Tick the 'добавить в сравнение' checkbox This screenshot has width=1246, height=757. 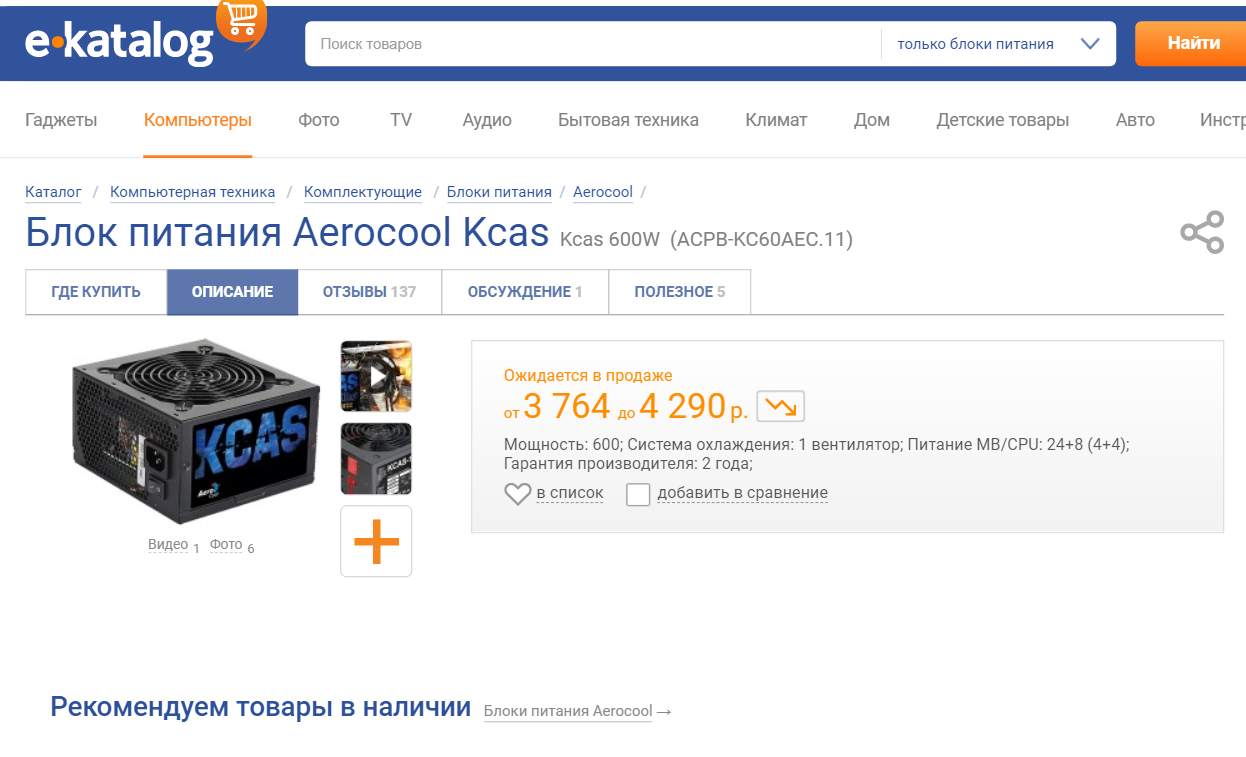tap(638, 494)
